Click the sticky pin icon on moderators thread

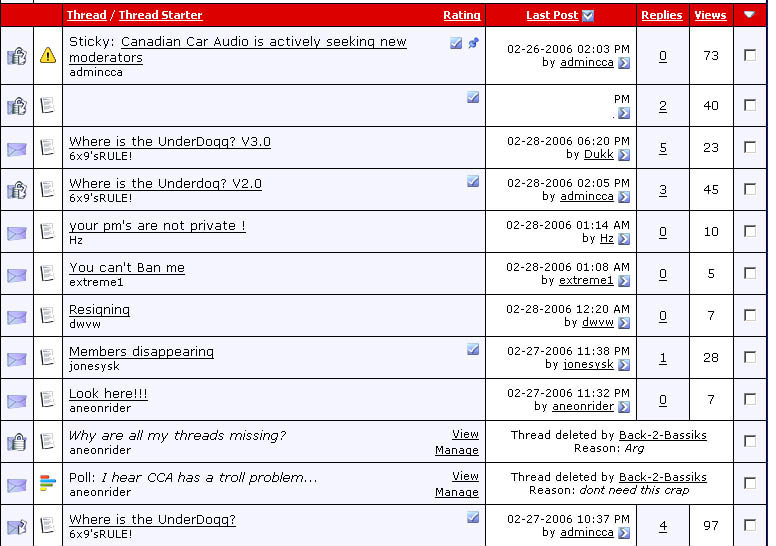[473, 43]
